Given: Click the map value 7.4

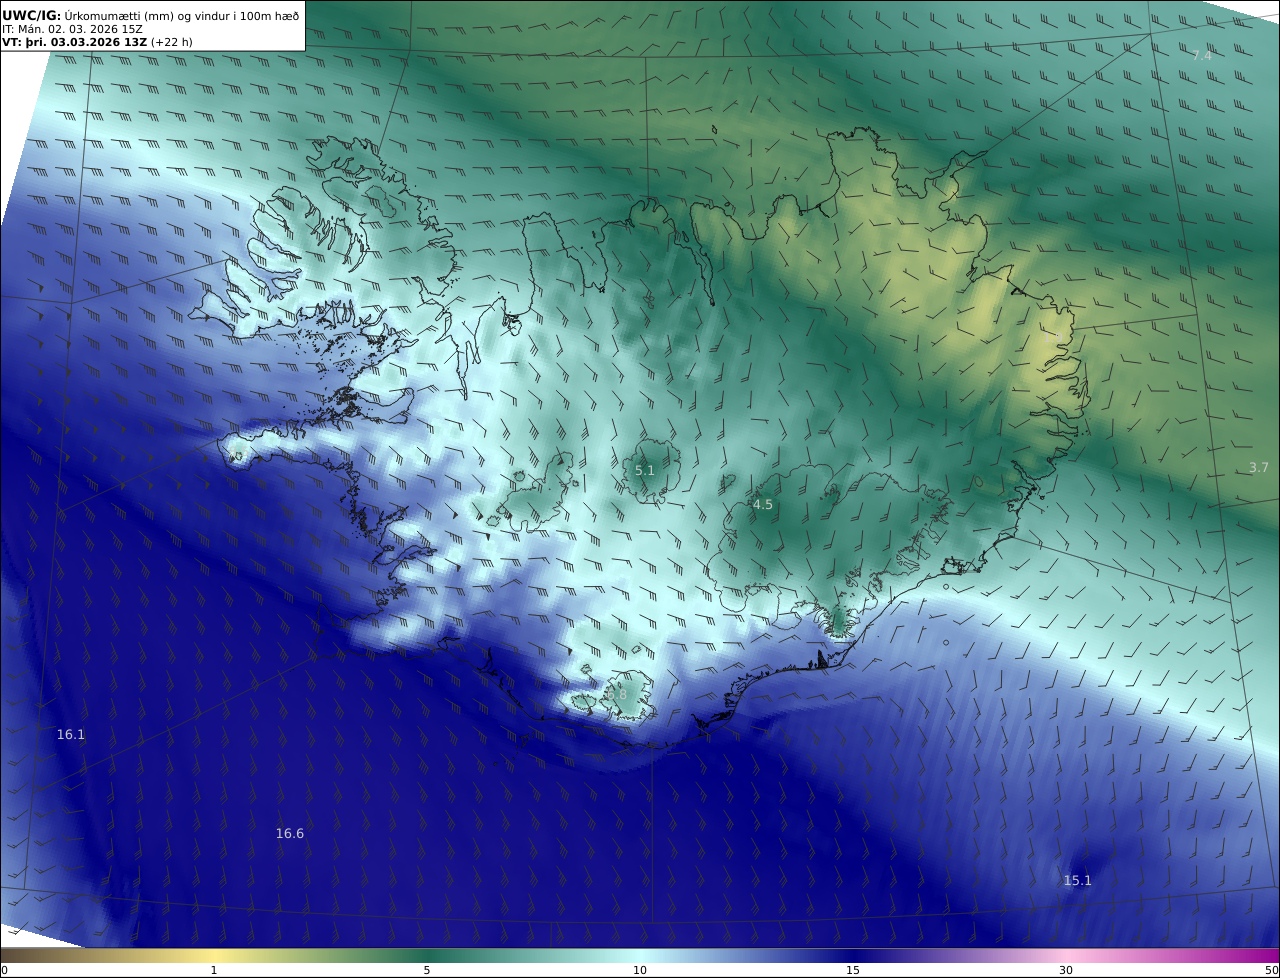Looking at the screenshot, I should click(x=1201, y=56).
